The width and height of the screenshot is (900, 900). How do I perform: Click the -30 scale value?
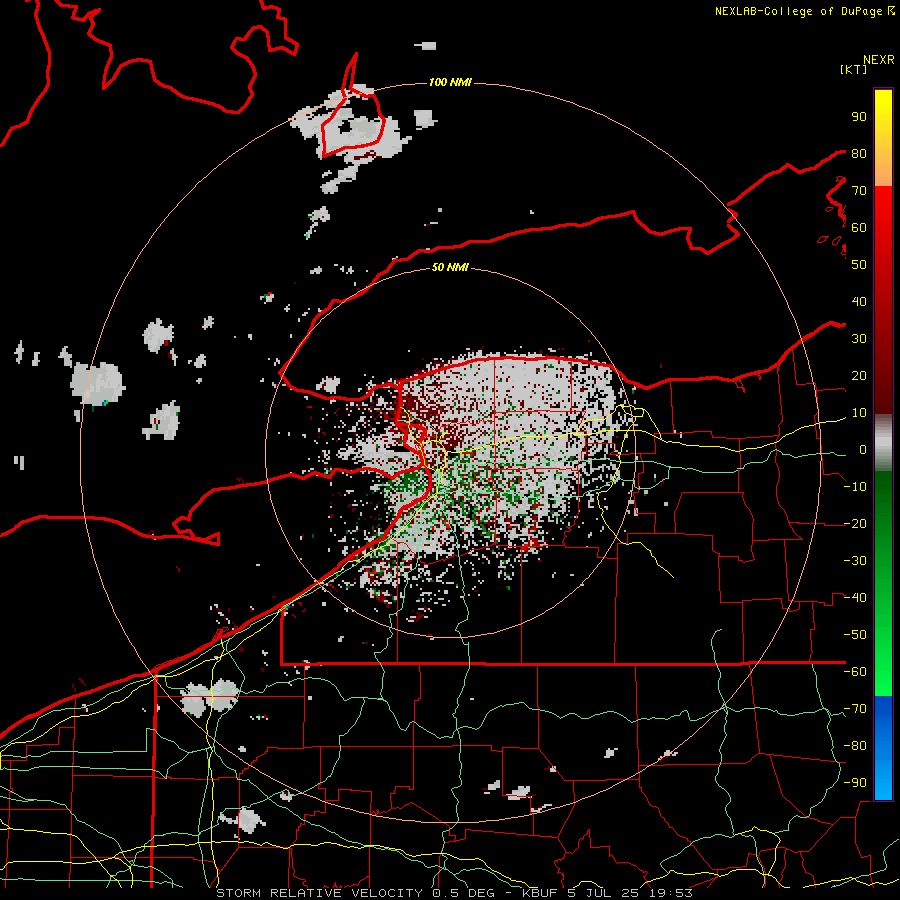(855, 561)
